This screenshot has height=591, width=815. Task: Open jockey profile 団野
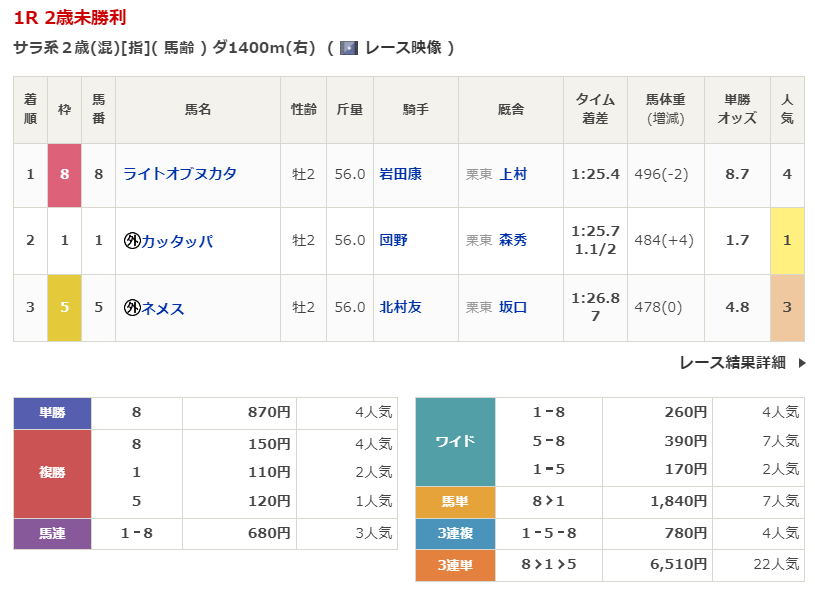pyautogui.click(x=393, y=241)
